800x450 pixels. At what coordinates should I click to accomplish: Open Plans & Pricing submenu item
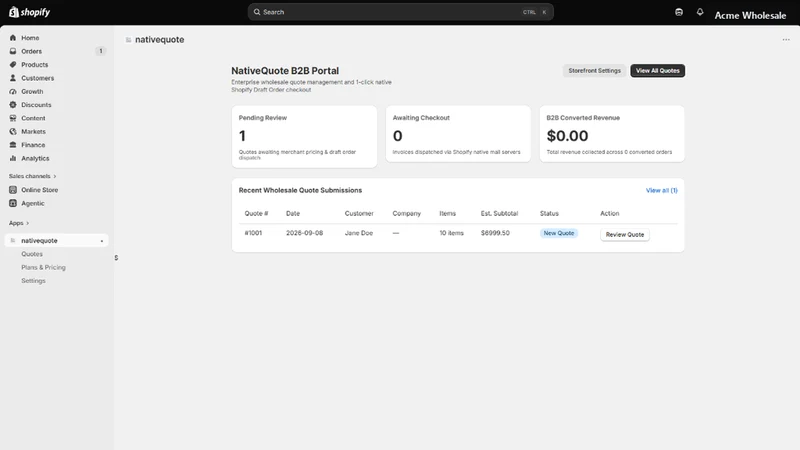pos(43,267)
